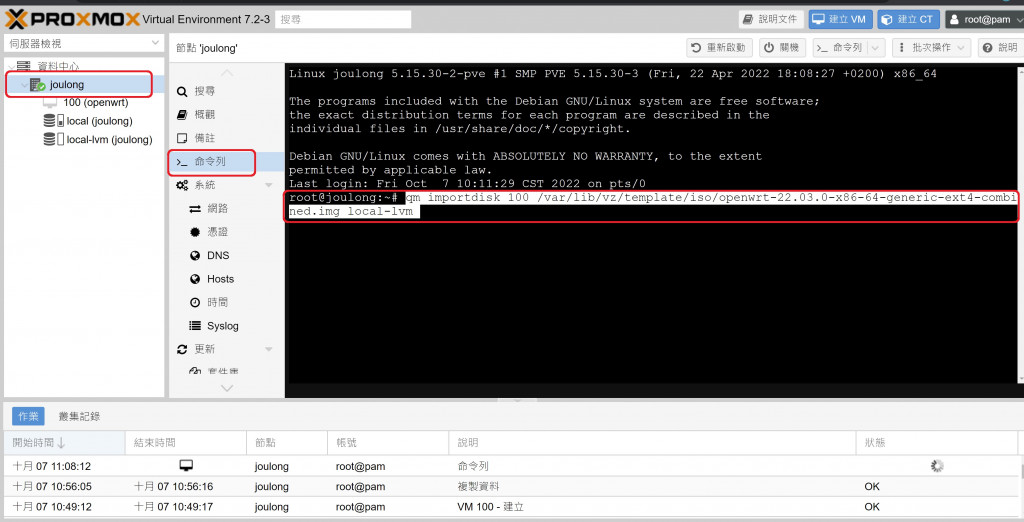Focus the top 搜尋 search field
This screenshot has height=522, width=1024.
click(343, 20)
